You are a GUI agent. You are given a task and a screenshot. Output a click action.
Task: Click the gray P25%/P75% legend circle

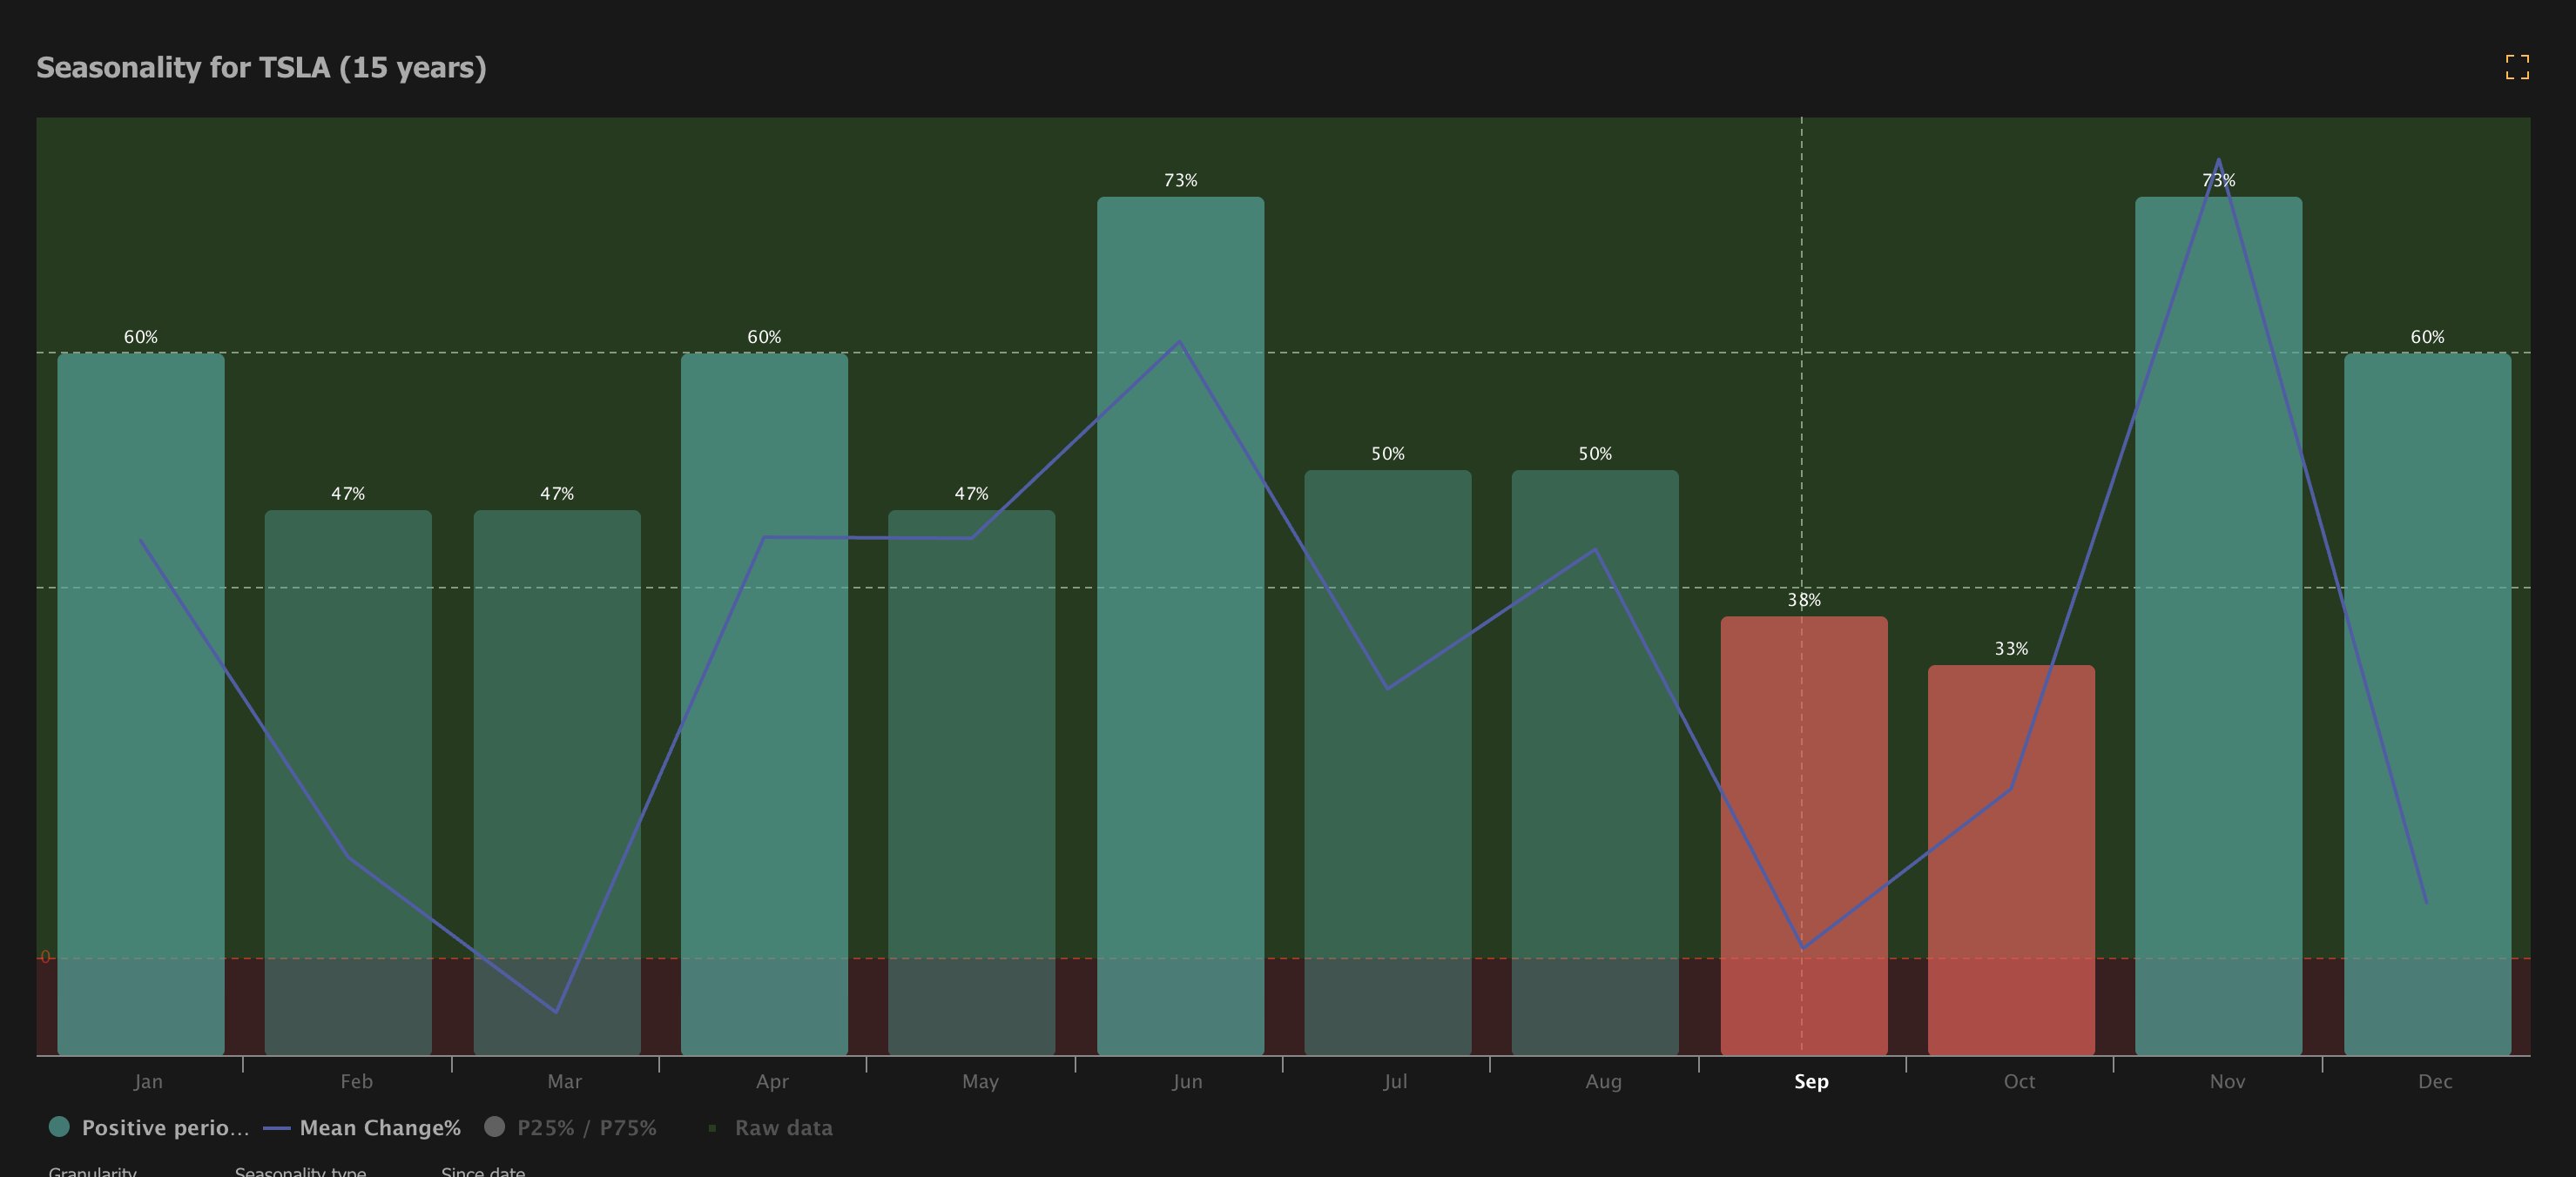point(494,1127)
